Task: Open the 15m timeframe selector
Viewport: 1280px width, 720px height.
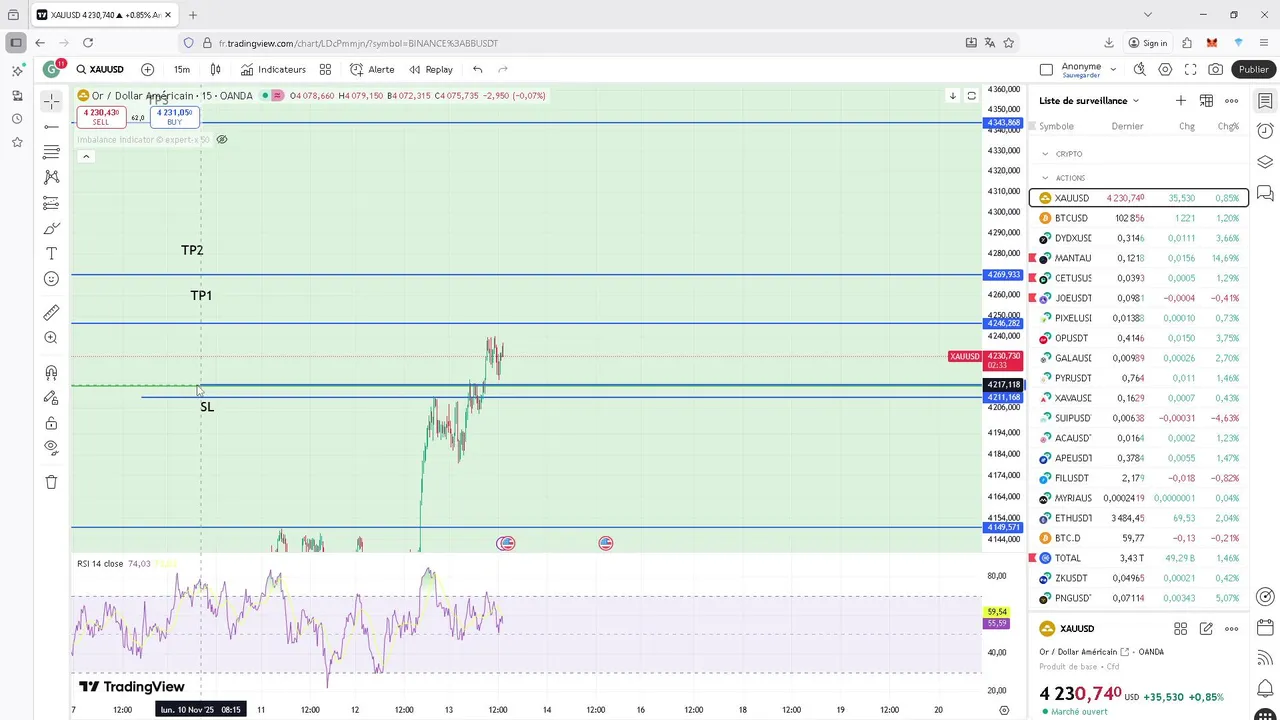Action: coord(182,69)
